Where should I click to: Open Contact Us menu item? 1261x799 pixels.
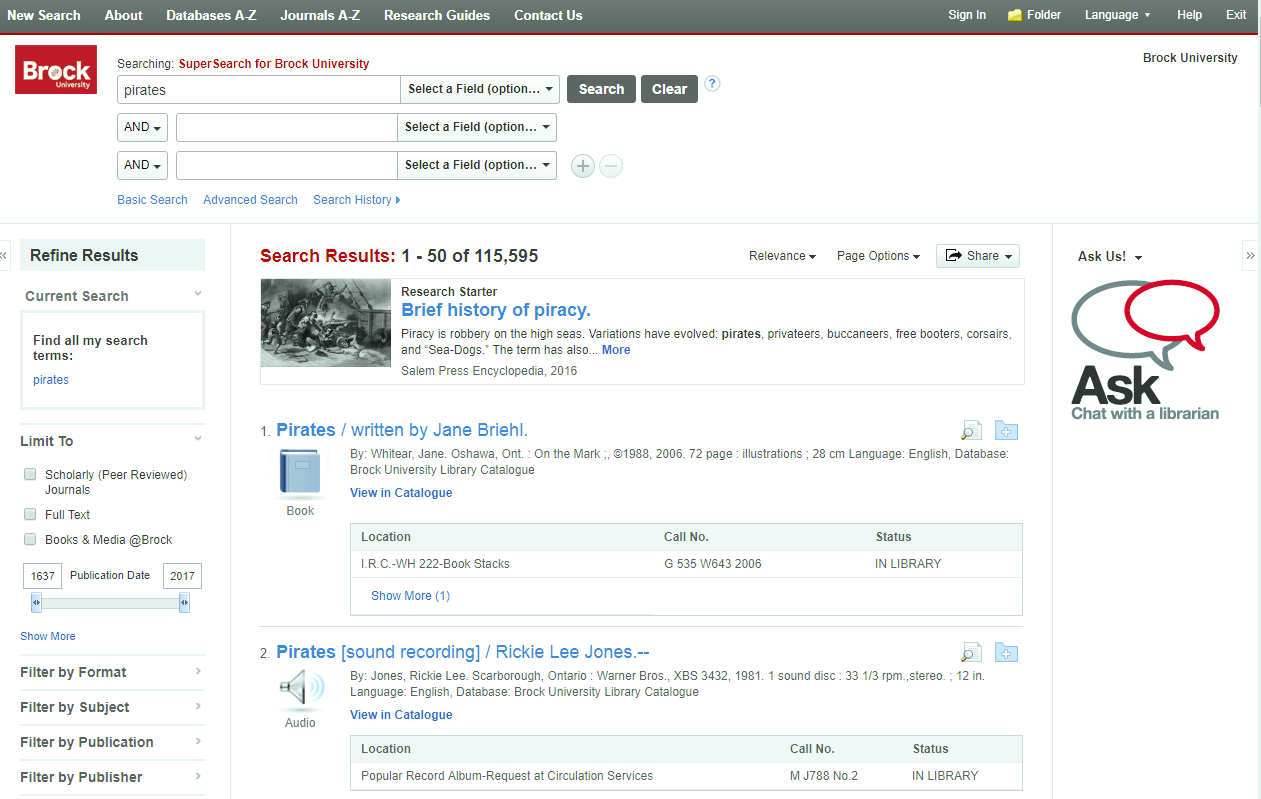click(x=548, y=15)
